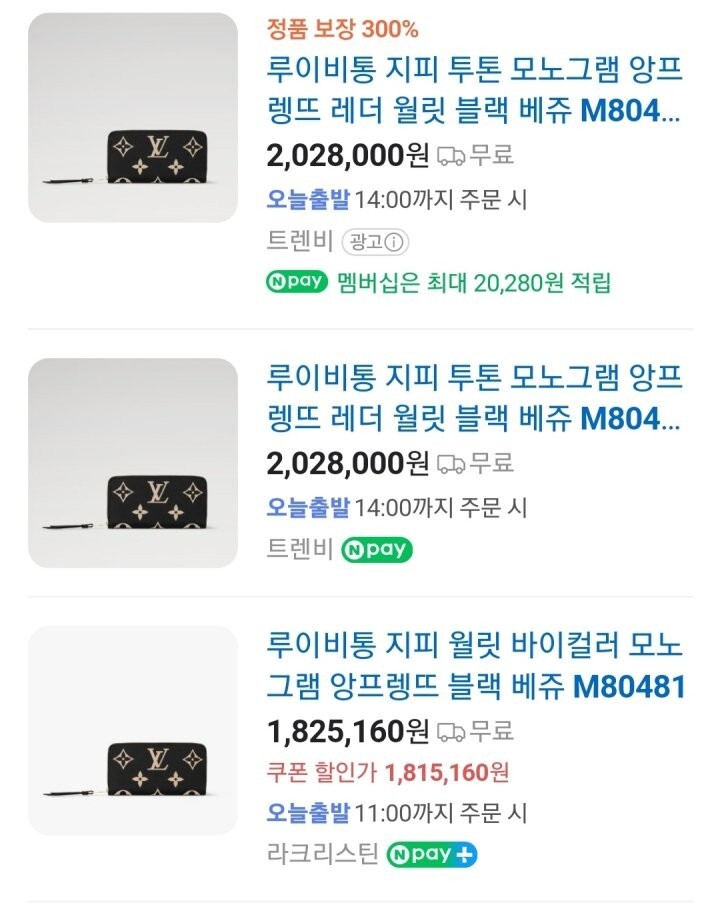Click the 광고 info icon badge
This screenshot has height=903, width=720.
[x=376, y=241]
